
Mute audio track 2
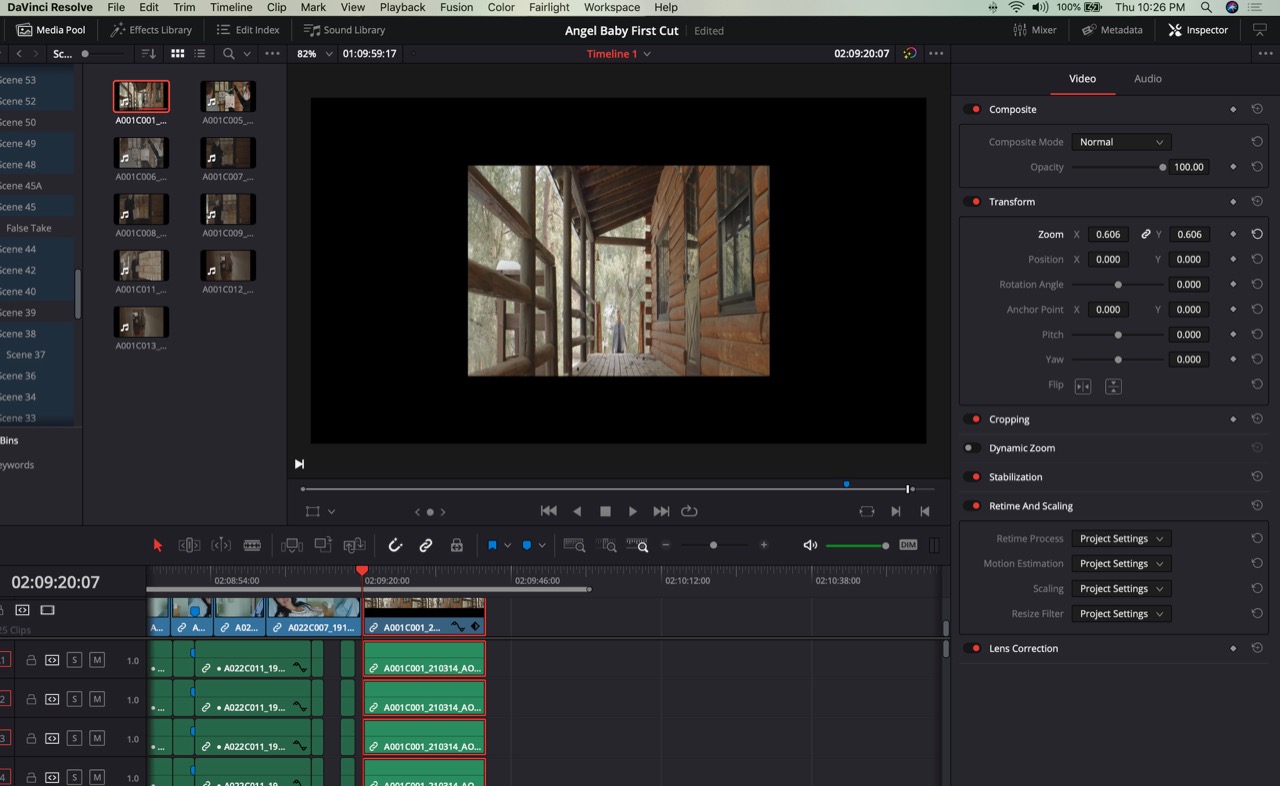click(97, 699)
